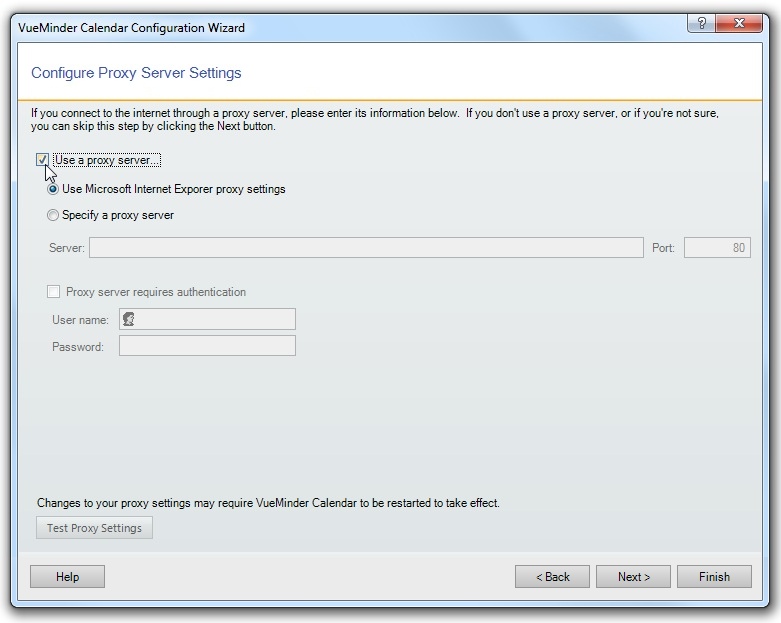Click Finish to complete the wizard
781x623 pixels.
[x=714, y=577]
